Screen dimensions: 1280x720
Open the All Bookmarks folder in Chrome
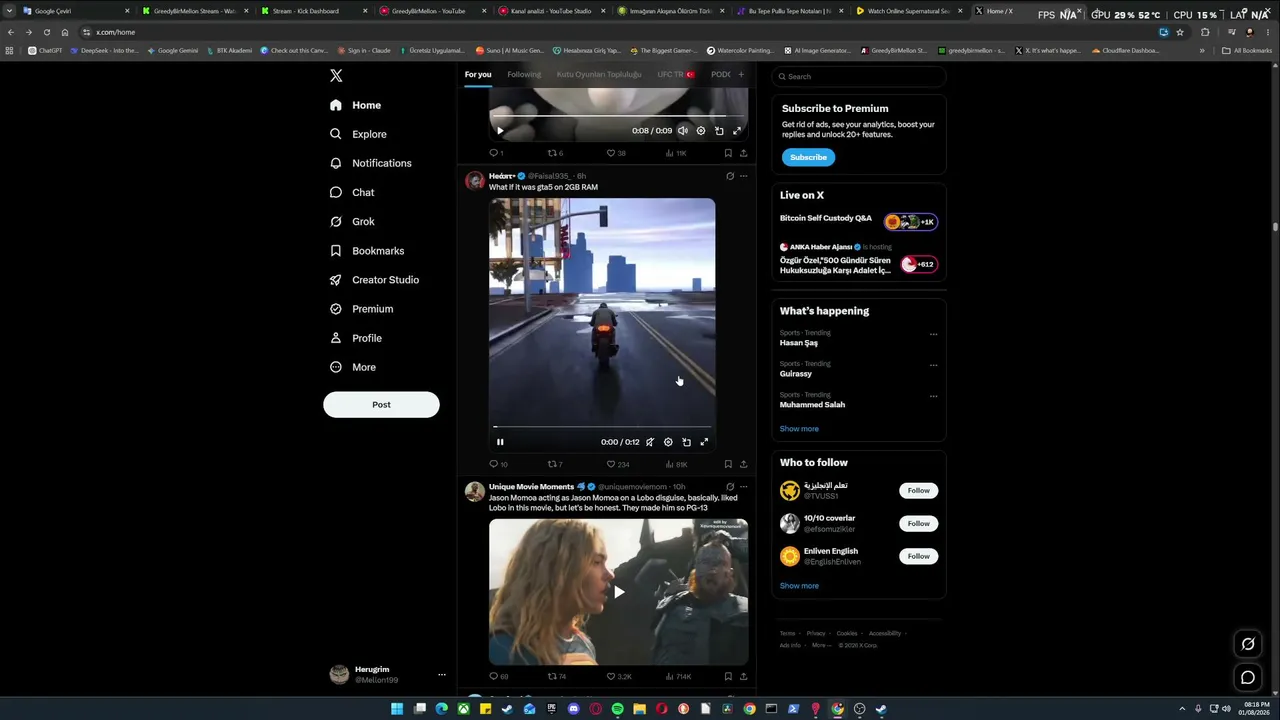click(x=1247, y=50)
